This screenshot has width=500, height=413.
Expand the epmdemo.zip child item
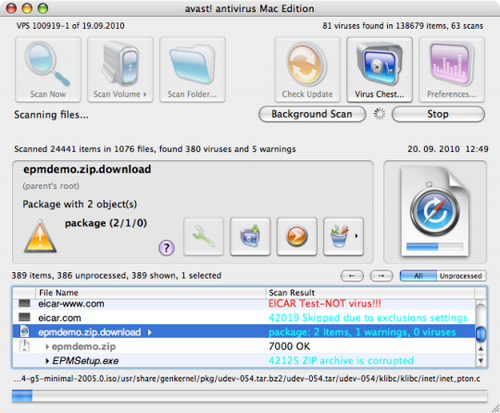pos(47,347)
